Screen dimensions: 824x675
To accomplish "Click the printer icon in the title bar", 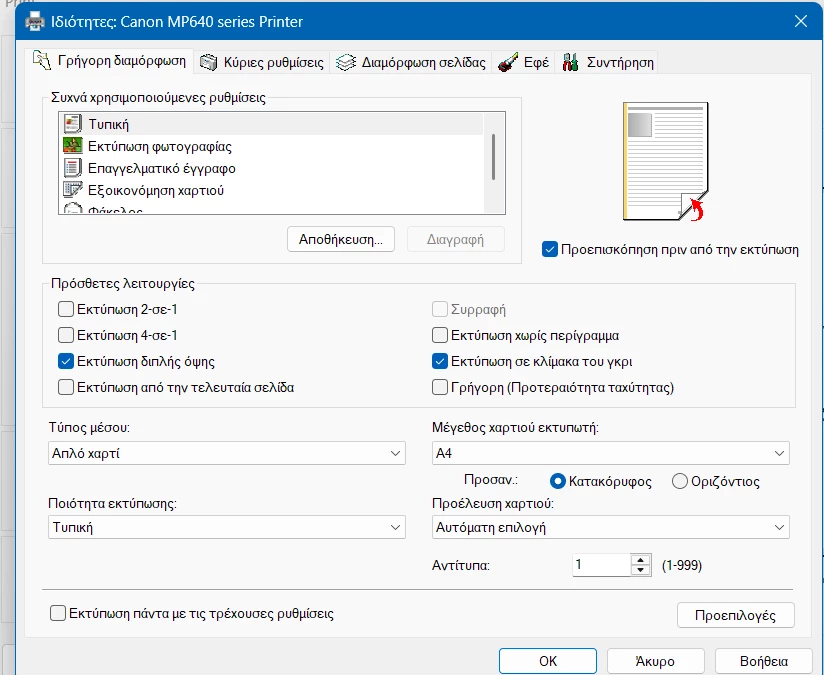I will pyautogui.click(x=35, y=22).
